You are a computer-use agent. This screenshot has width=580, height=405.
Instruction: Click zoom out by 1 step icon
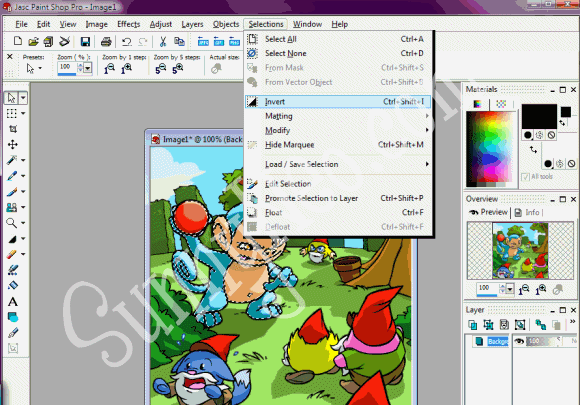[109, 69]
